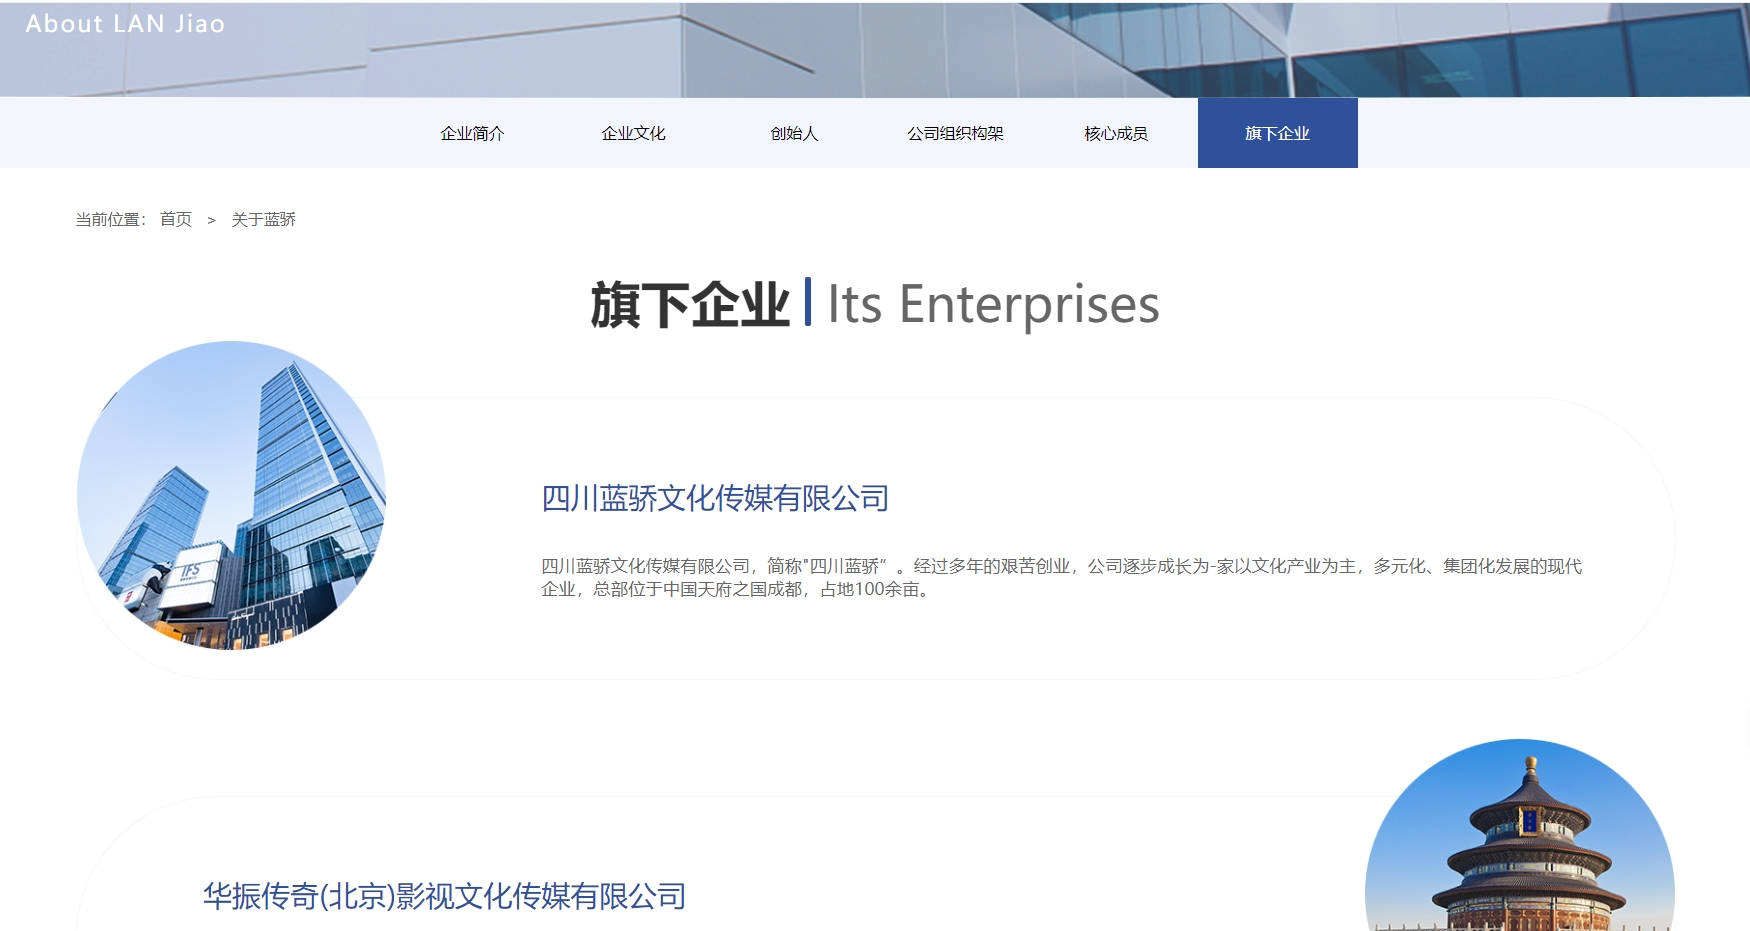Screen dimensions: 1750x931
Task: Click the 旗下企业 Its Enterprises heading
Action: tap(875, 304)
